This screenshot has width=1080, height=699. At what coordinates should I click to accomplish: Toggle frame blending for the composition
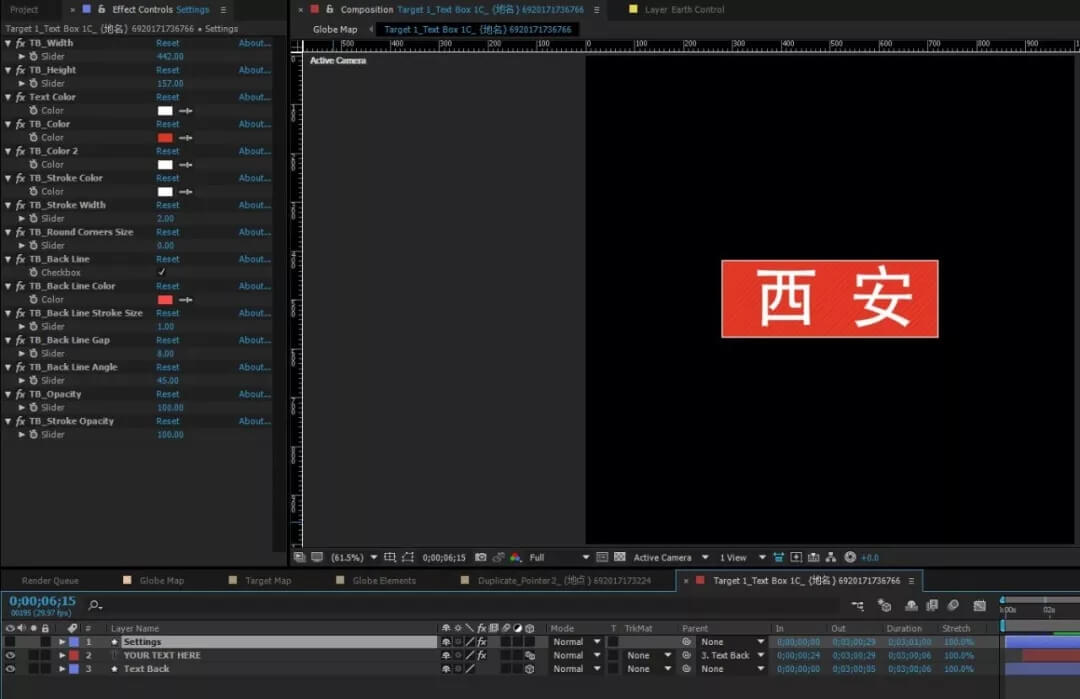tap(931, 605)
